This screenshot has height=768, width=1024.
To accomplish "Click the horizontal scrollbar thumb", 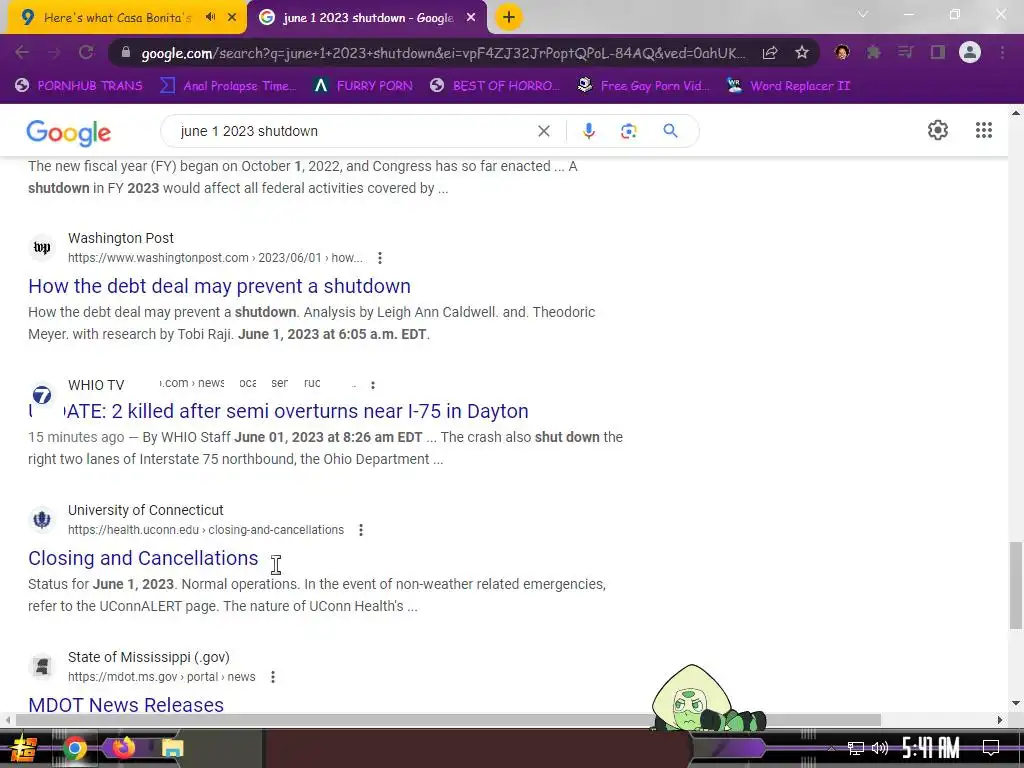I will coord(448,720).
